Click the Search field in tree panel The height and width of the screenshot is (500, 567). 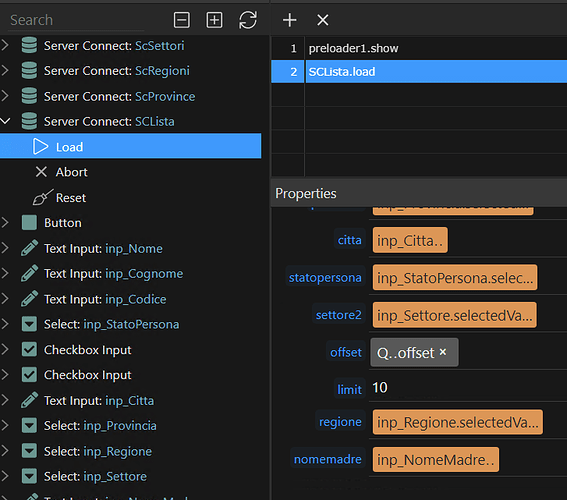[76, 20]
